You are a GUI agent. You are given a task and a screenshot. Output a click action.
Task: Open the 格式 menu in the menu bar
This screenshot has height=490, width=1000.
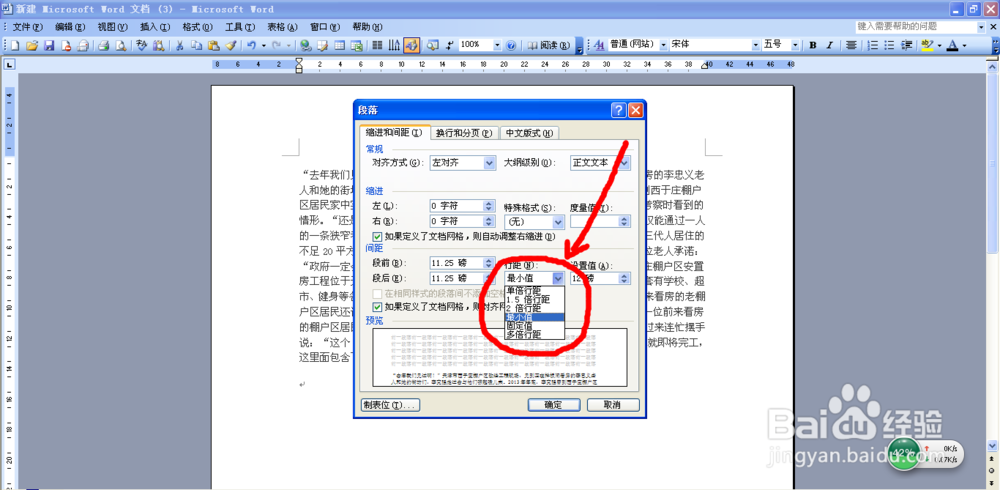coord(198,27)
